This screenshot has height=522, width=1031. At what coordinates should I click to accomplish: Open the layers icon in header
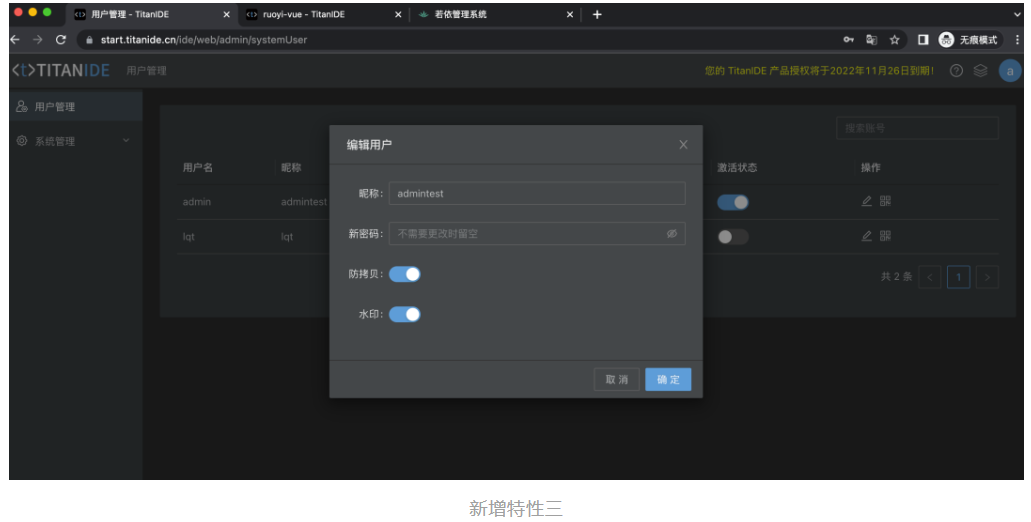tap(980, 71)
